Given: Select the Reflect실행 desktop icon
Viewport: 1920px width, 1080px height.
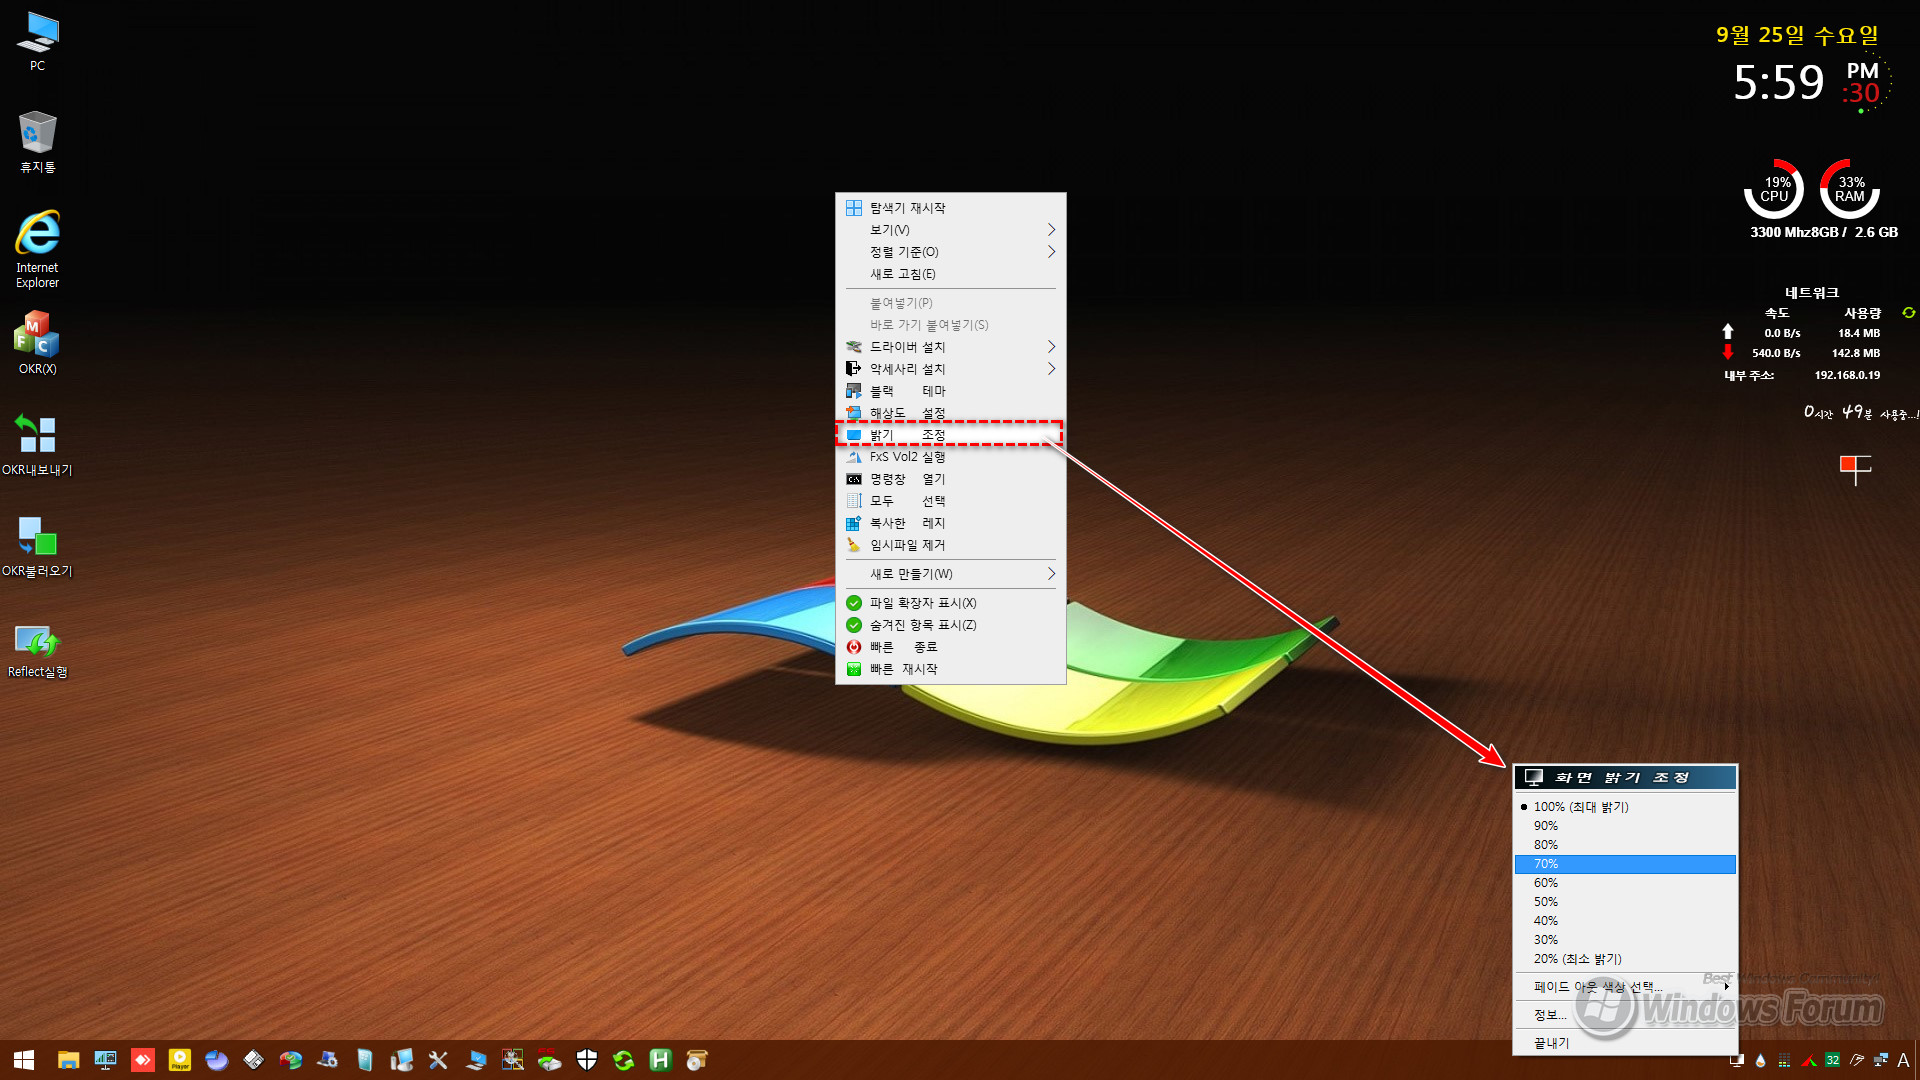Looking at the screenshot, I should (37, 650).
